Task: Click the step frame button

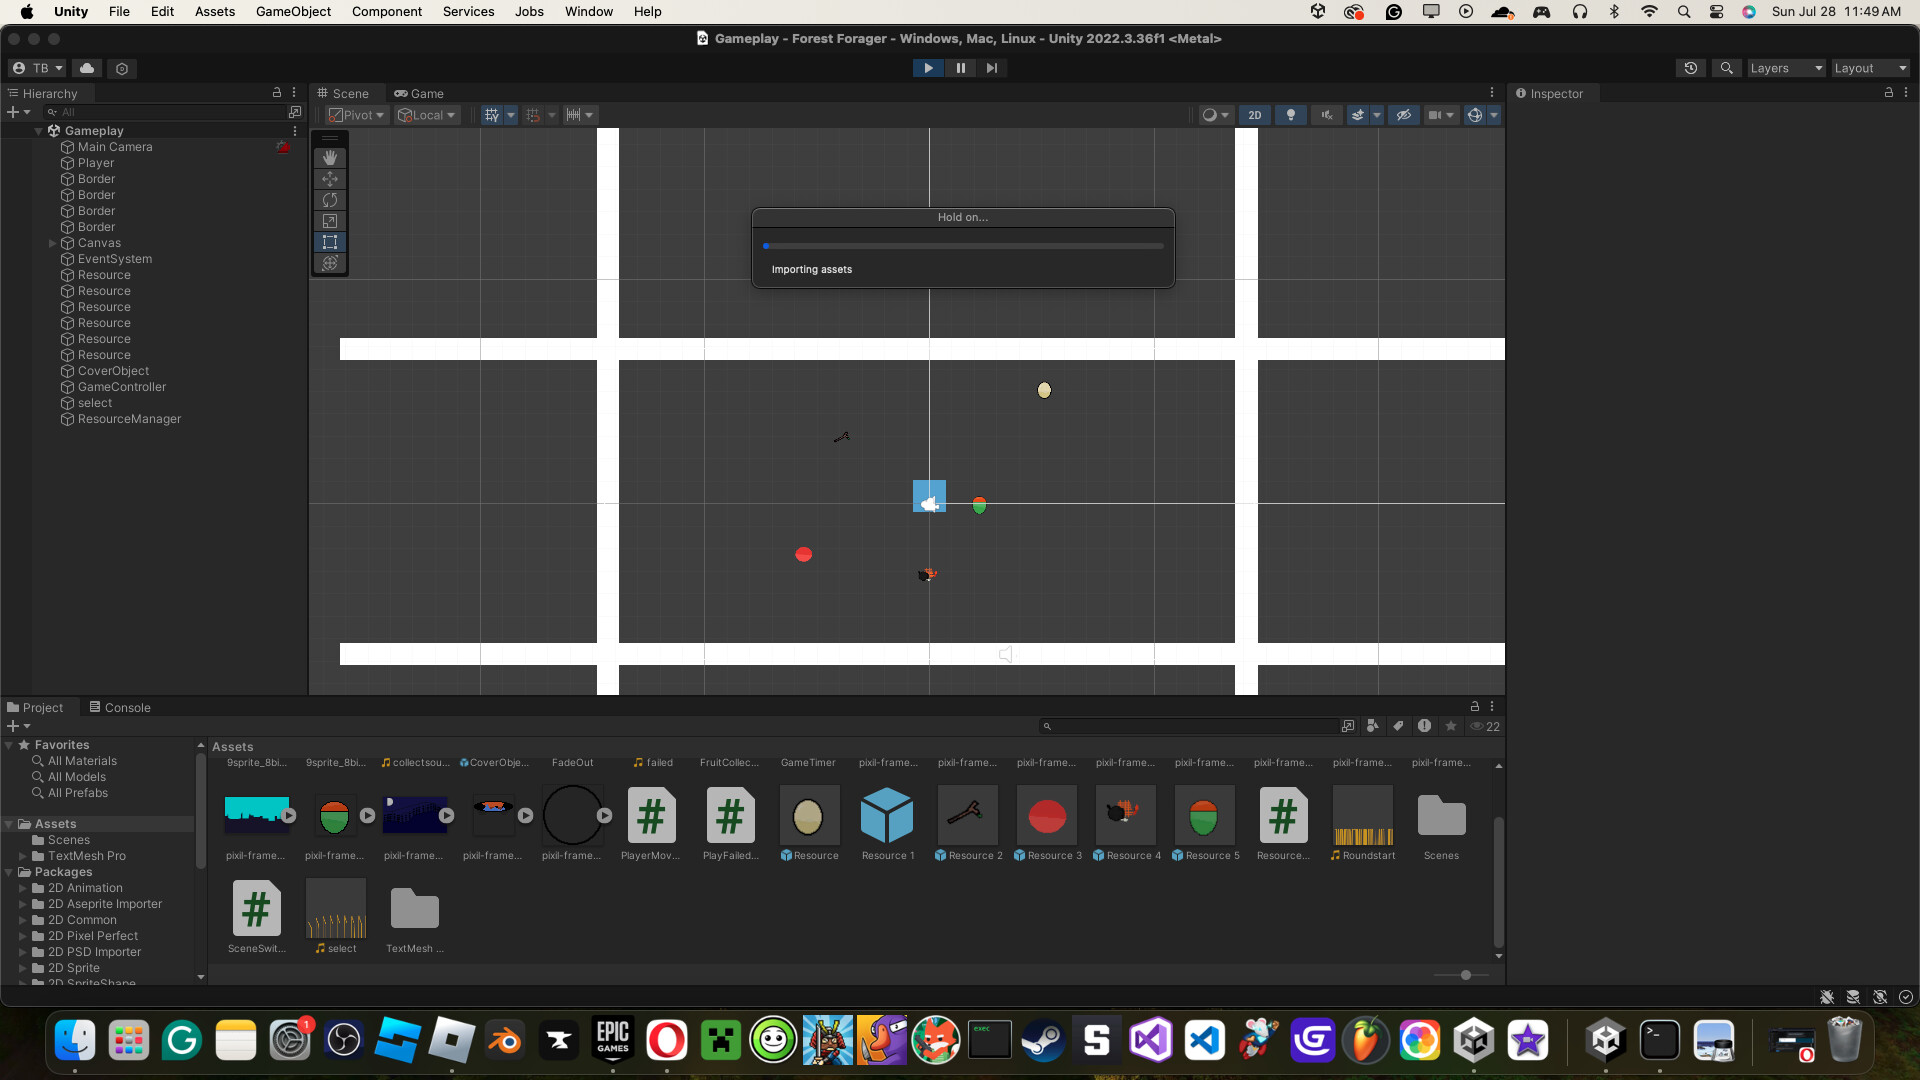Action: (x=991, y=68)
